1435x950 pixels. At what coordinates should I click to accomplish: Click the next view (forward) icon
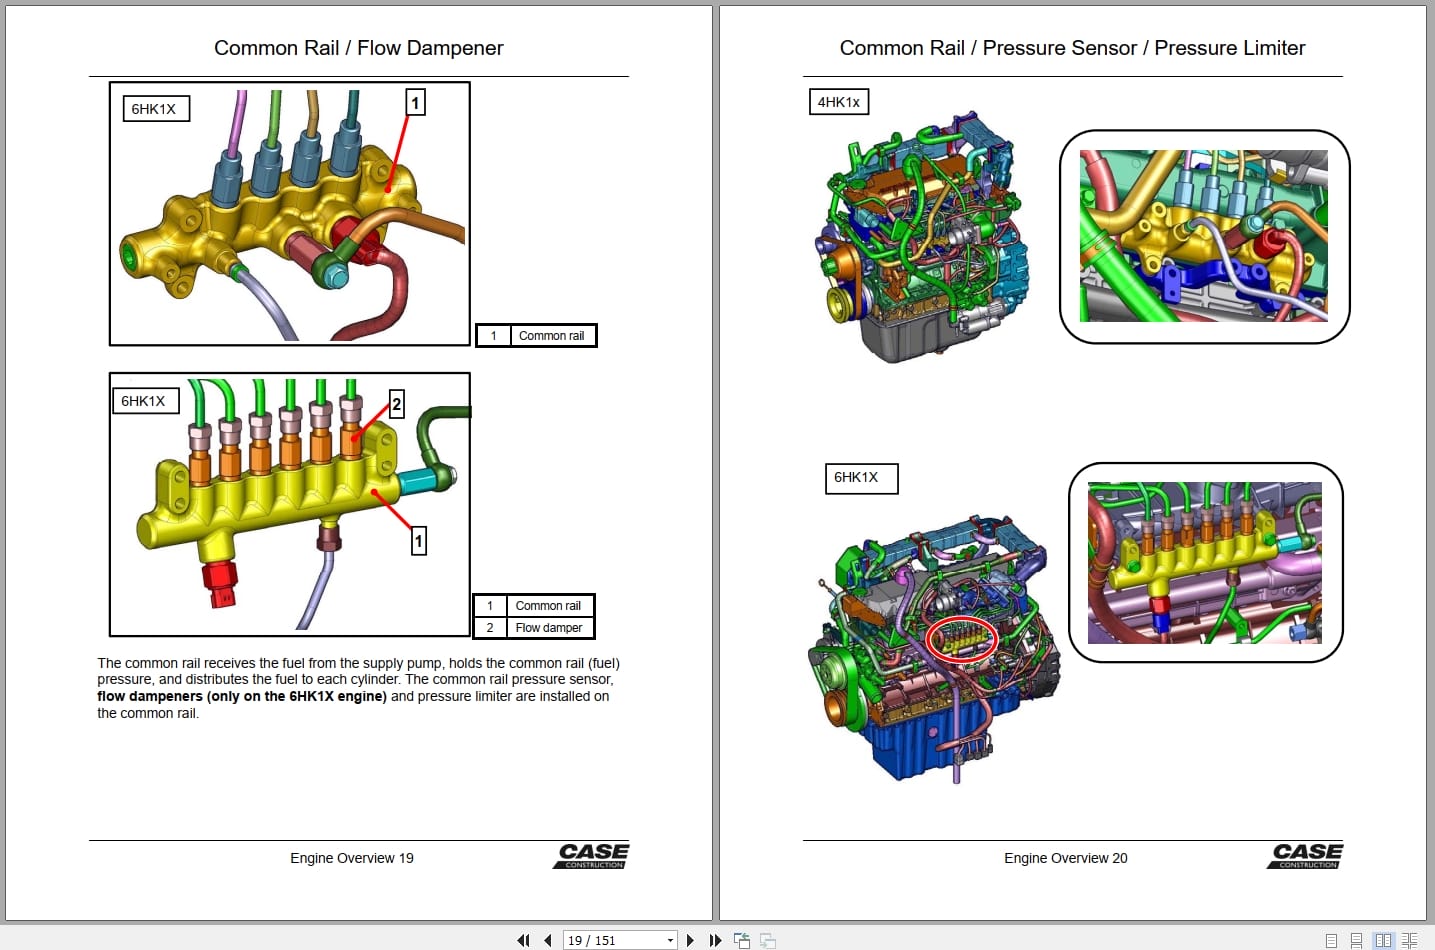click(x=767, y=939)
